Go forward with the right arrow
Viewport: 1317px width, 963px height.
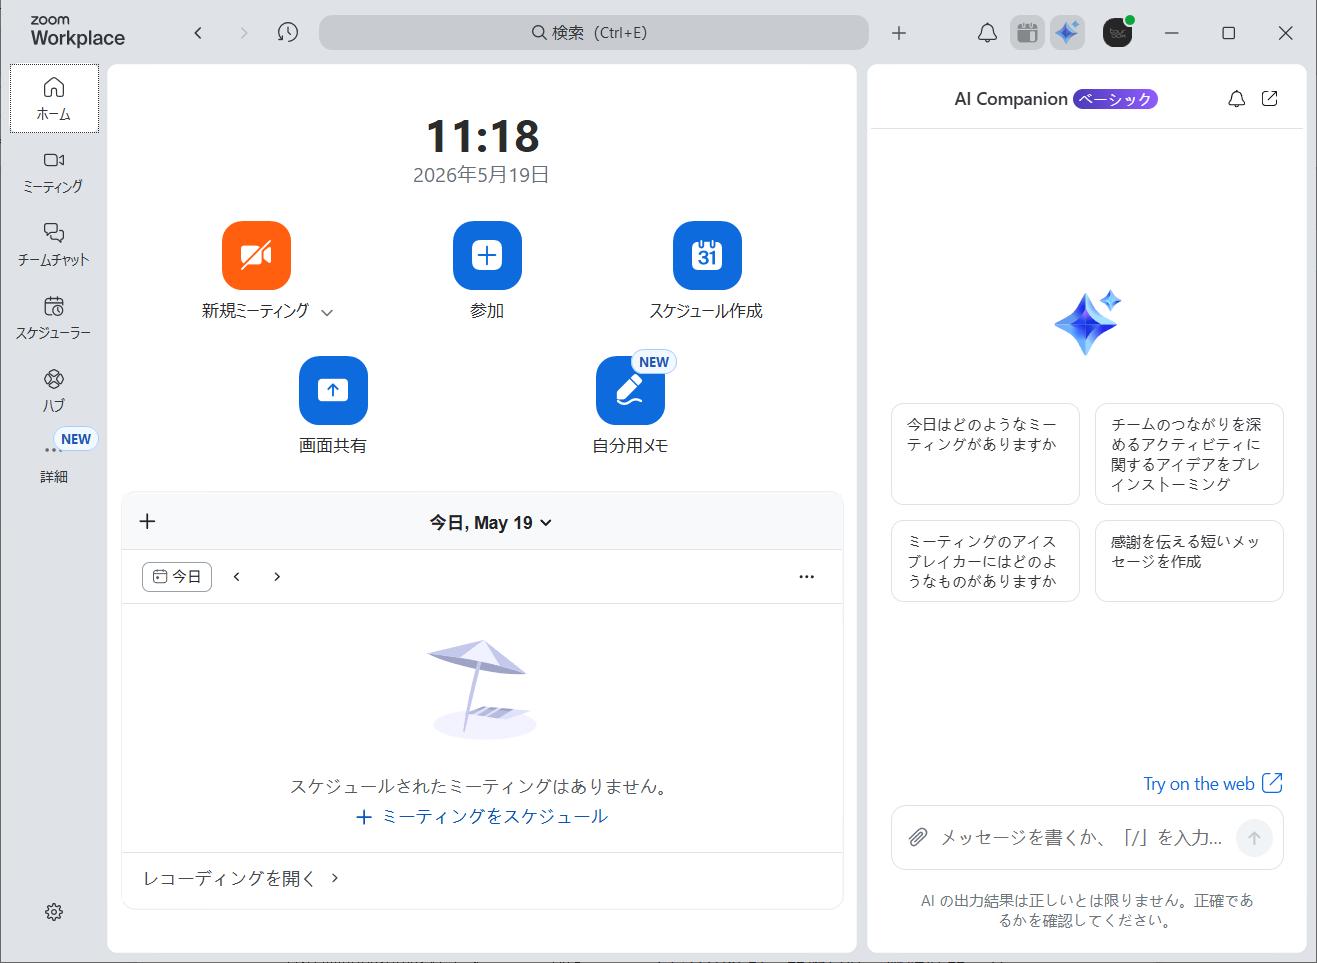243,33
